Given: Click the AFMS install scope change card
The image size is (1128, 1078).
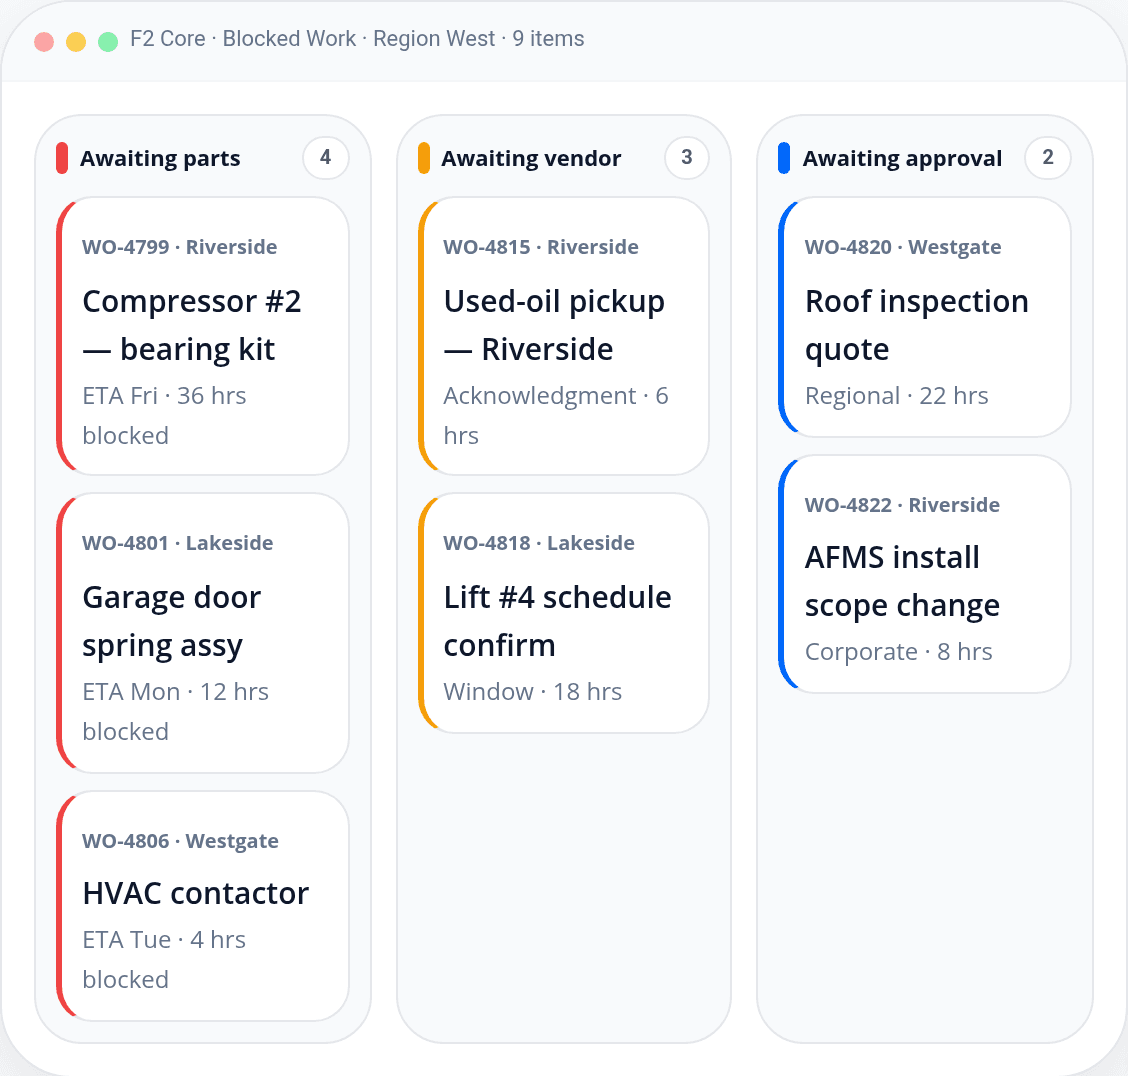Looking at the screenshot, I should click(x=926, y=573).
